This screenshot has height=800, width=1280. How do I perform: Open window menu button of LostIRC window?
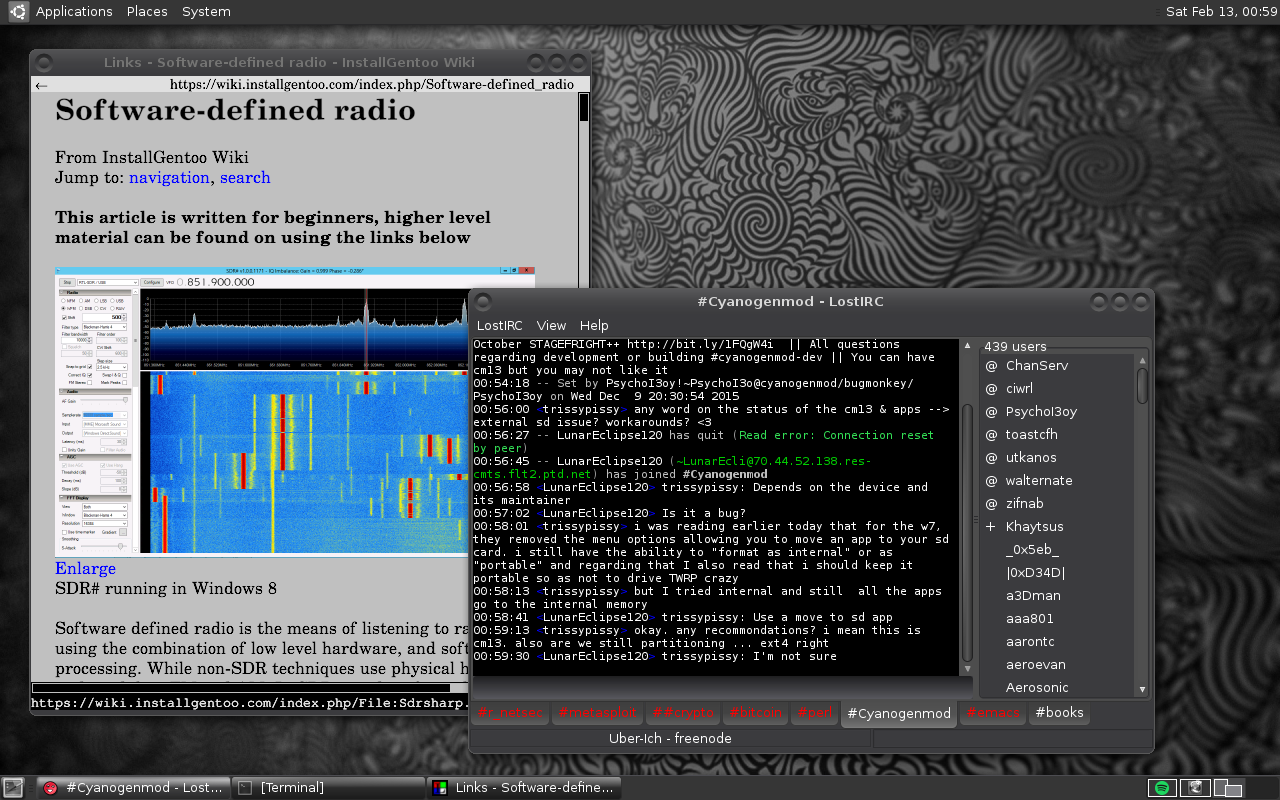coord(482,301)
